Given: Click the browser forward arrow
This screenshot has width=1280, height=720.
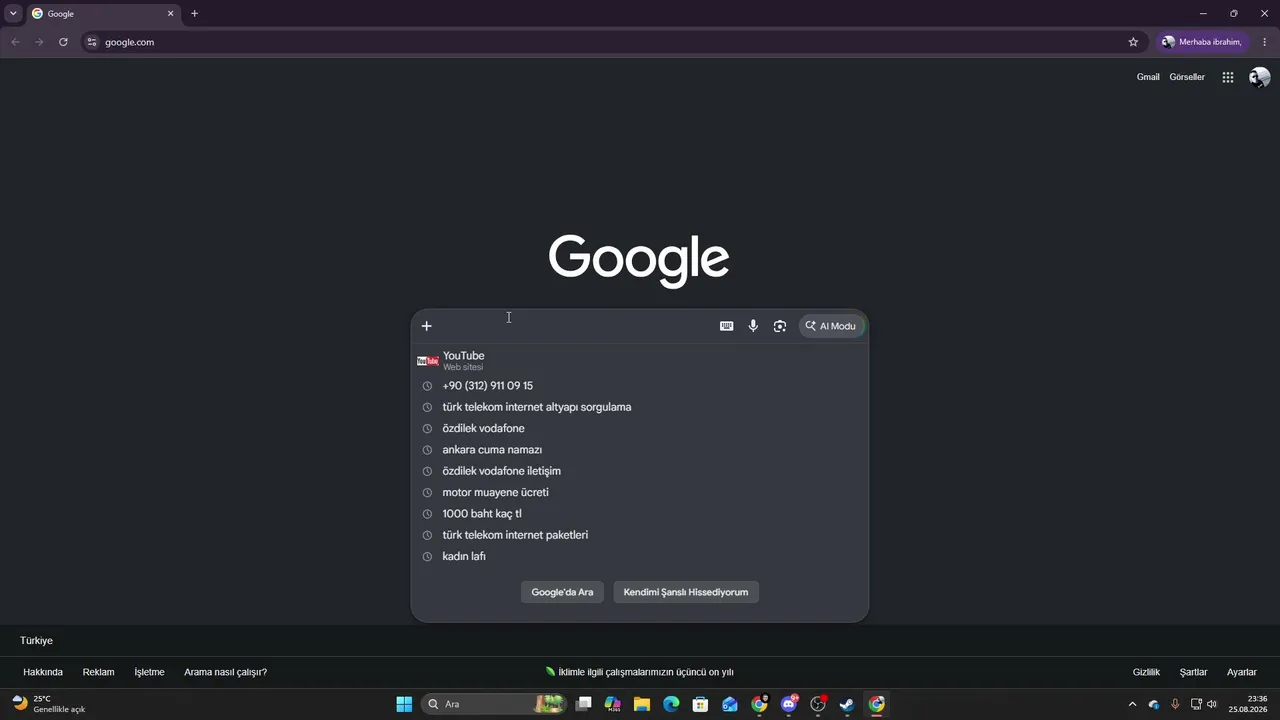Looking at the screenshot, I should coord(39,42).
